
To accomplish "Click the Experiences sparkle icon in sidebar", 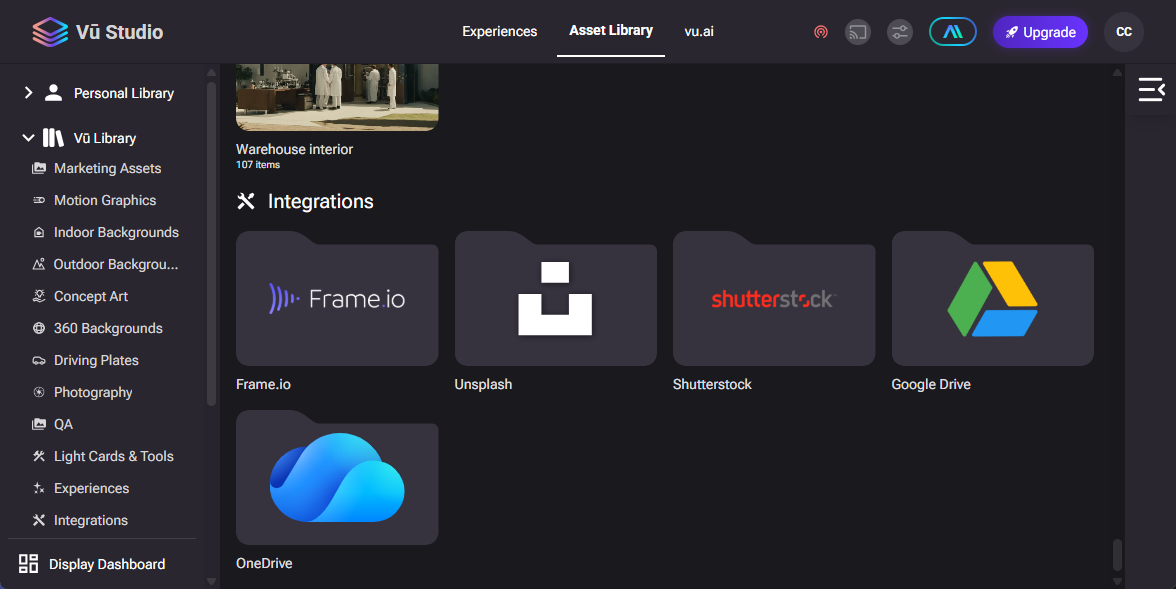I will 39,488.
